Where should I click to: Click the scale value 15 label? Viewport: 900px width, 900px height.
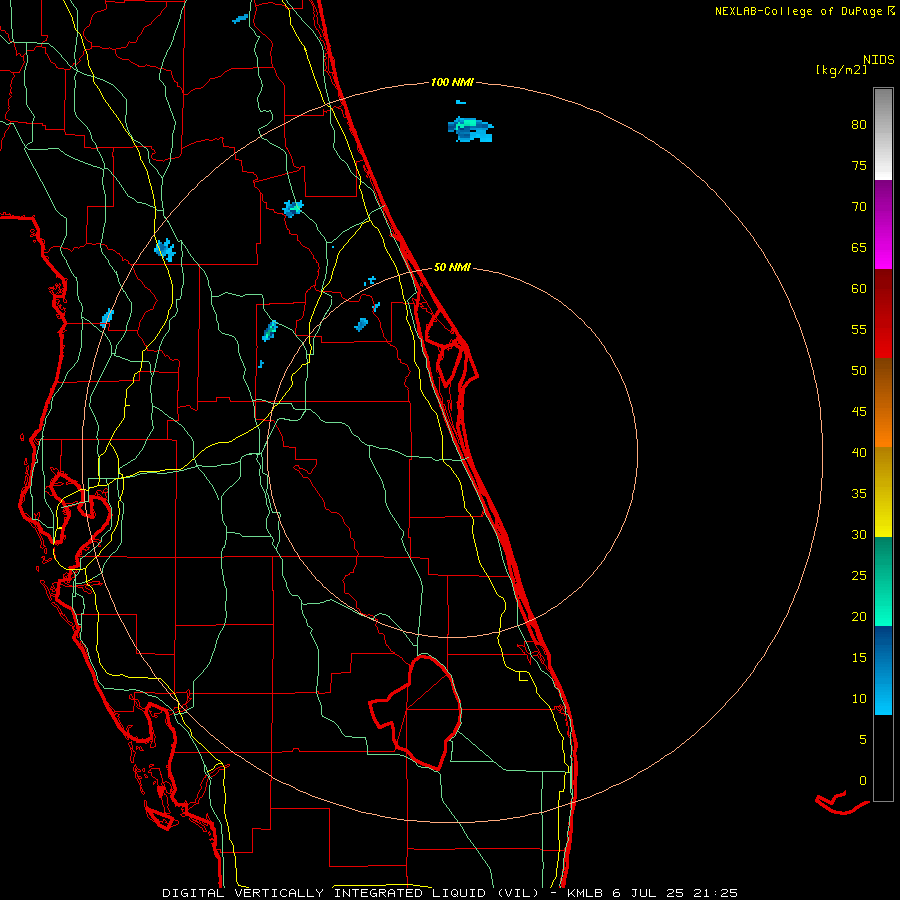pos(859,657)
